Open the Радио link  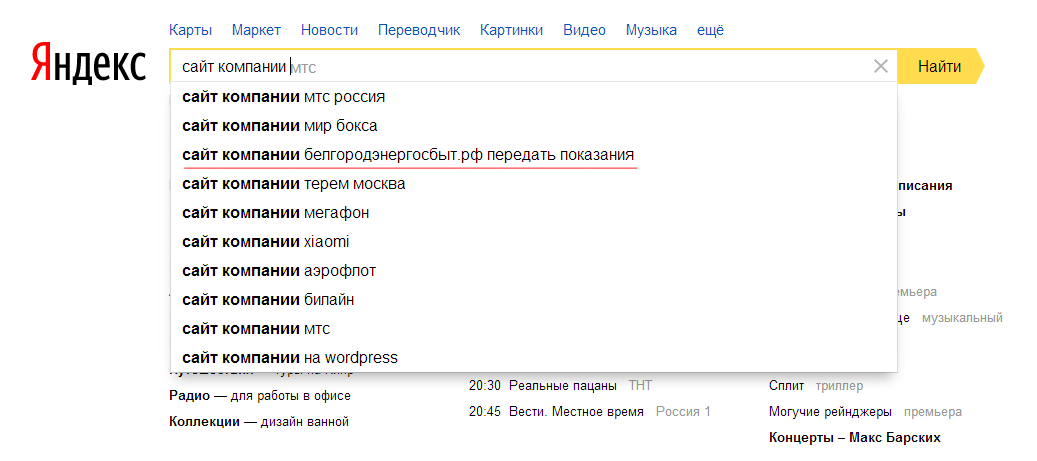(x=188, y=396)
